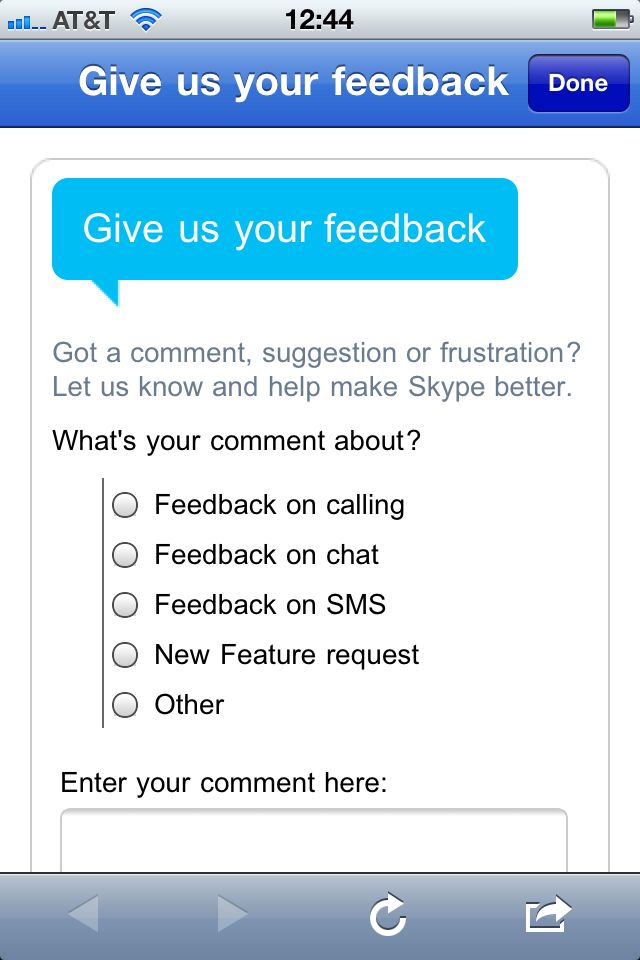Screen dimensions: 640x960
Task: Open the share action icon
Action: [548, 914]
